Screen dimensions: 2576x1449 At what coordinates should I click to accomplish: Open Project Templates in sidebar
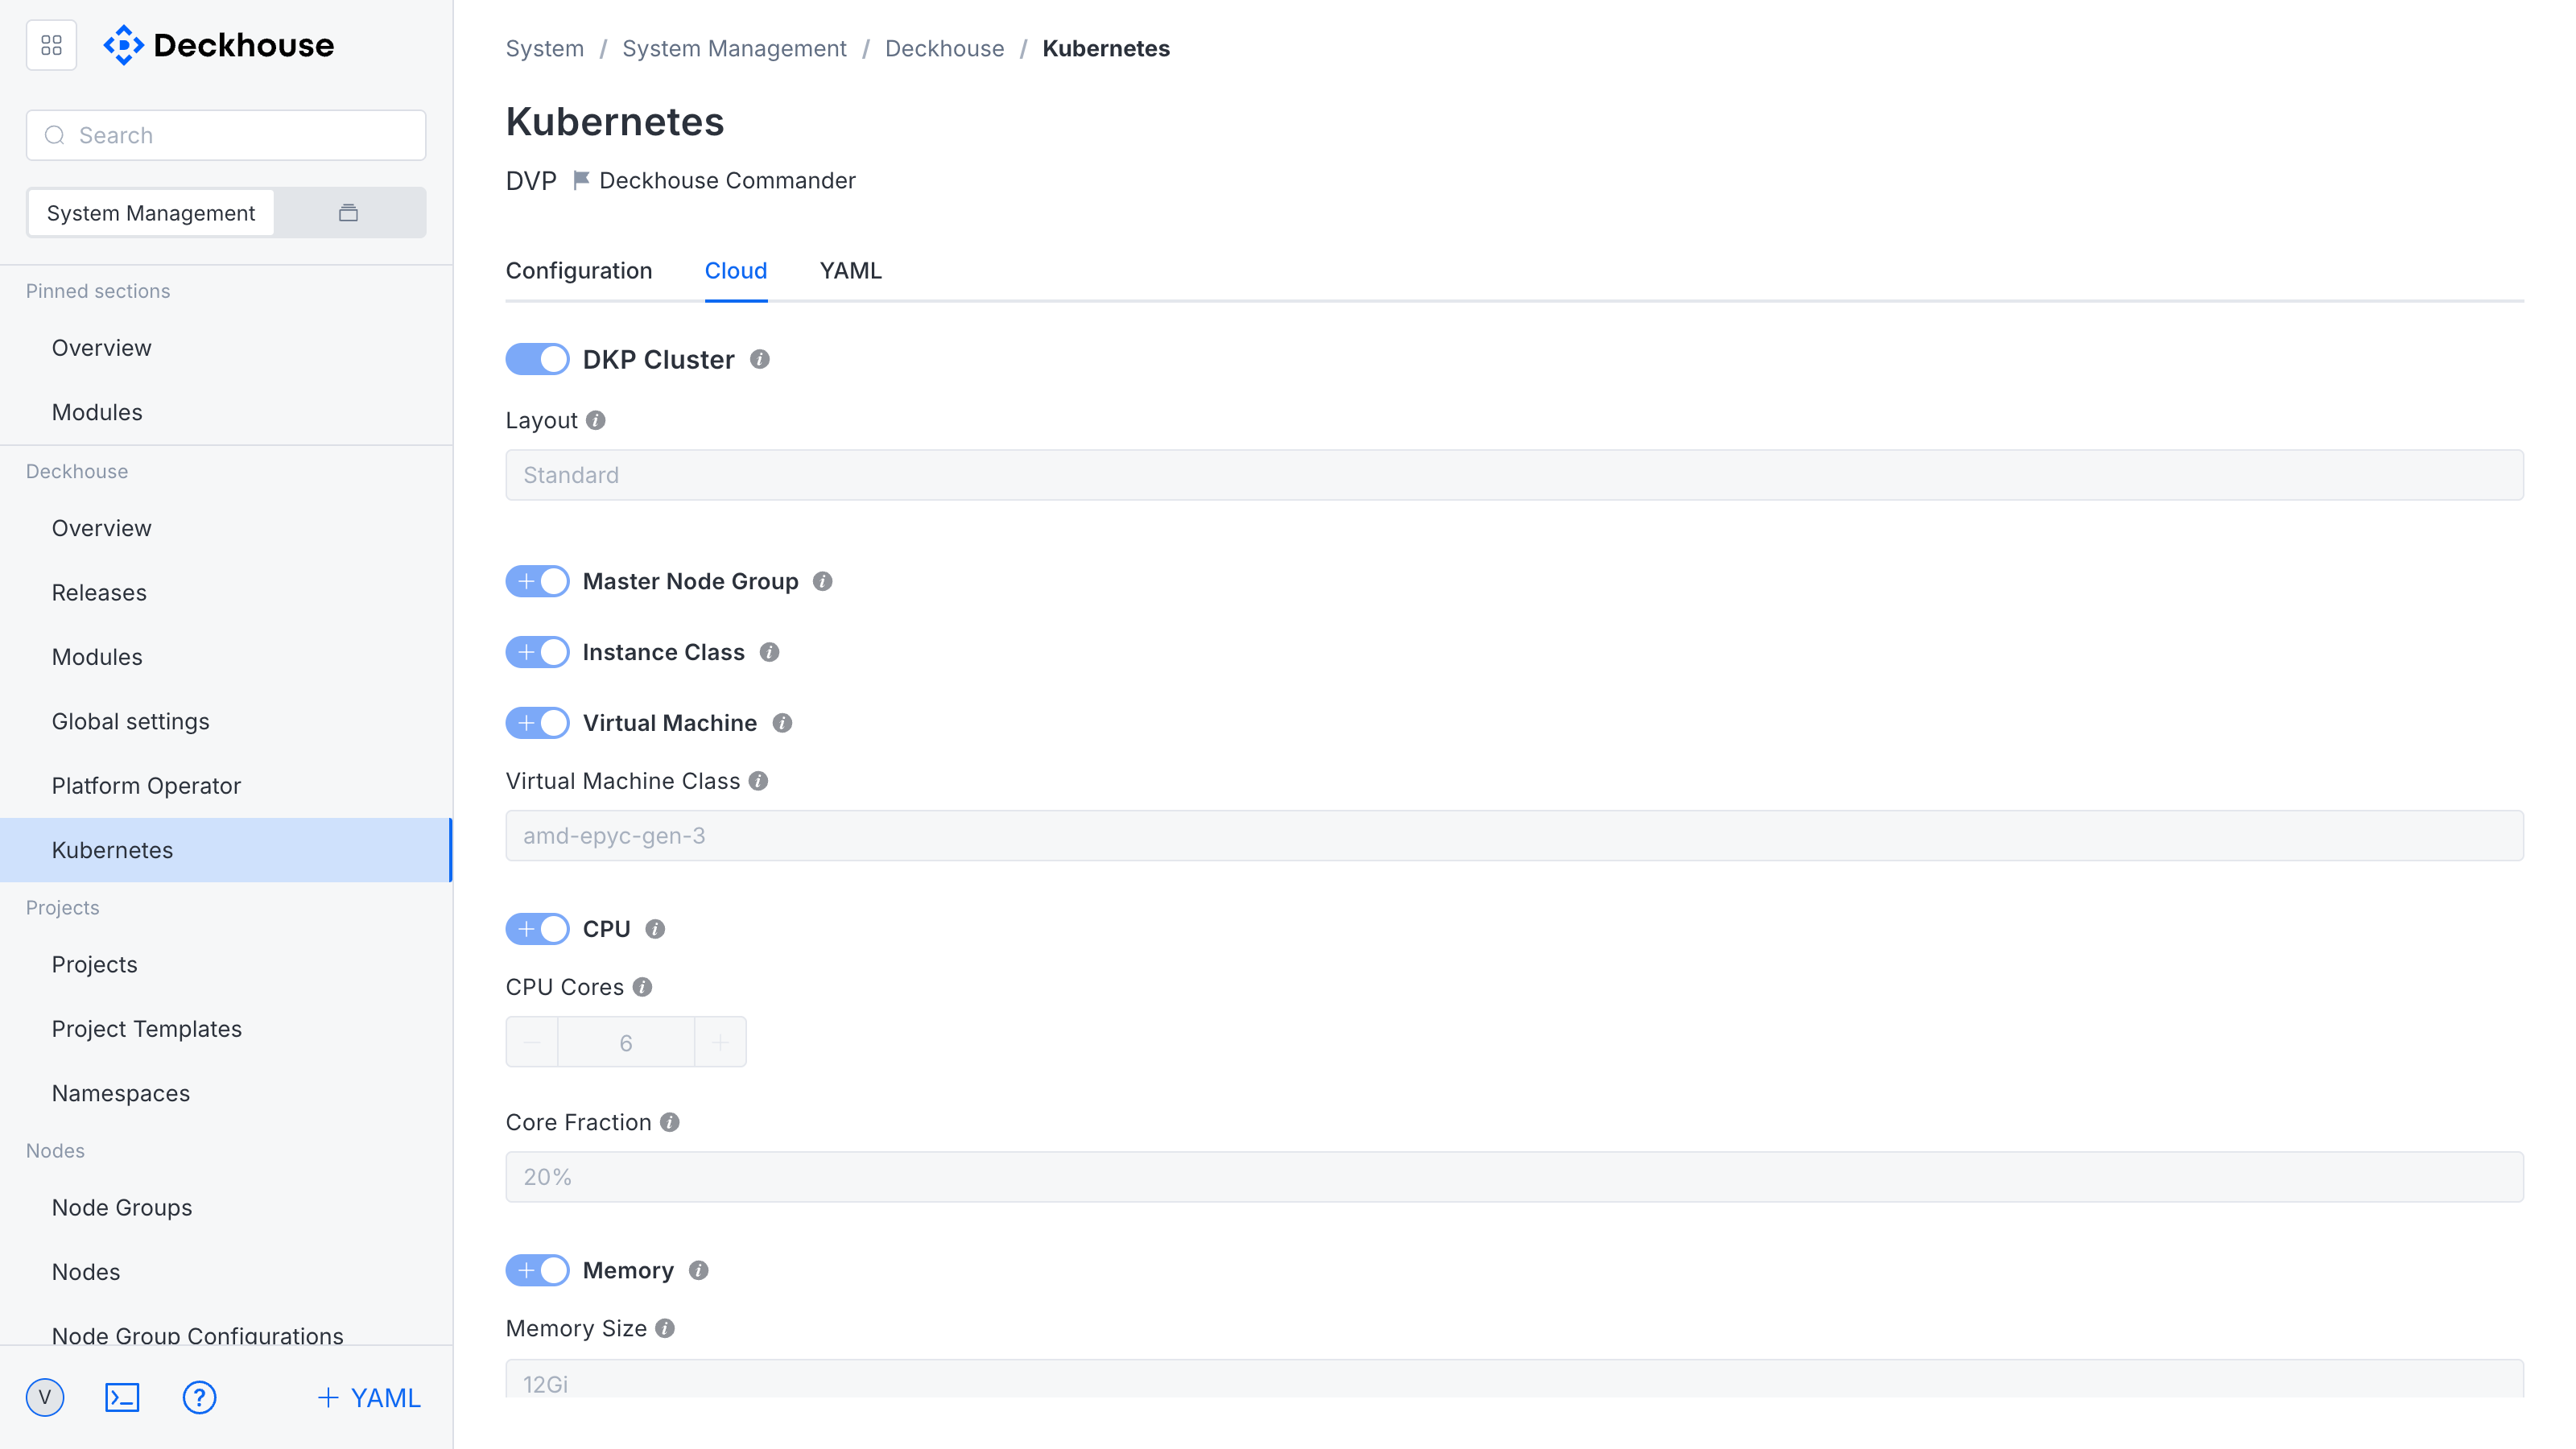pyautogui.click(x=226, y=1029)
